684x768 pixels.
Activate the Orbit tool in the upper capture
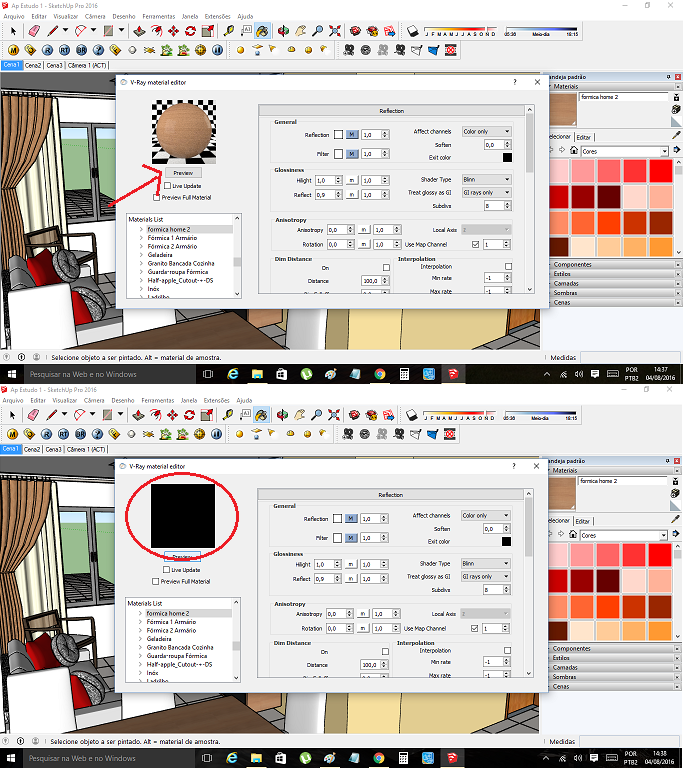(x=283, y=31)
